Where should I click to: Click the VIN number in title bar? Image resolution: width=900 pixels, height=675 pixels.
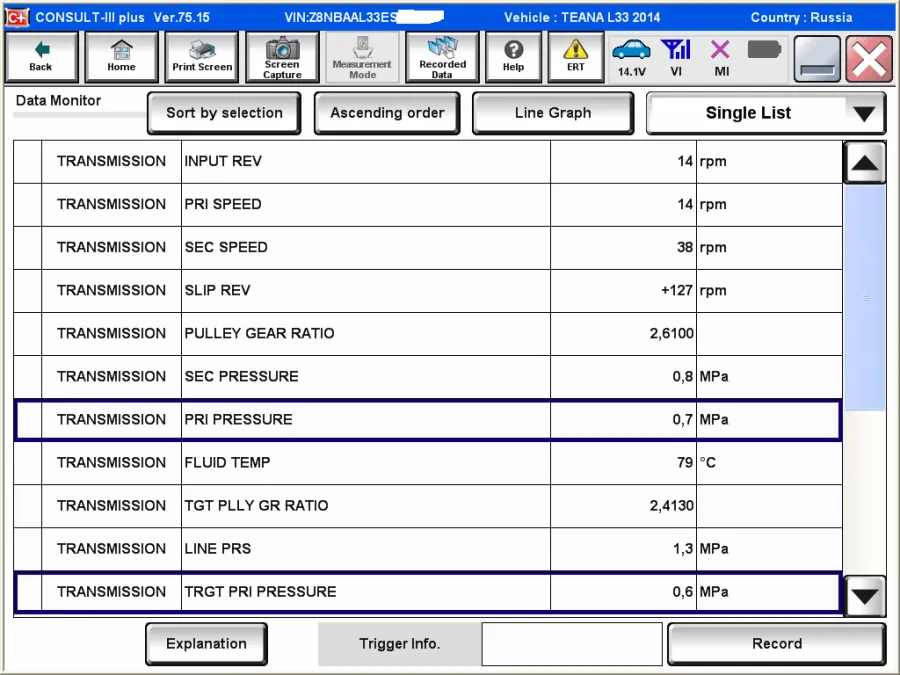click(x=364, y=17)
